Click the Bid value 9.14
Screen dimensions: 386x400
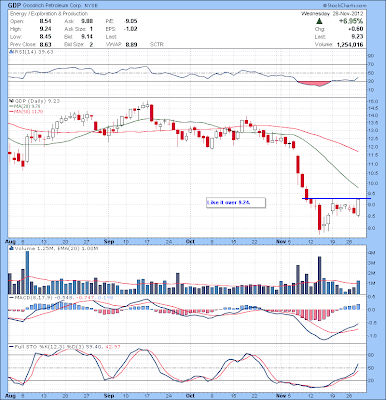(x=87, y=37)
